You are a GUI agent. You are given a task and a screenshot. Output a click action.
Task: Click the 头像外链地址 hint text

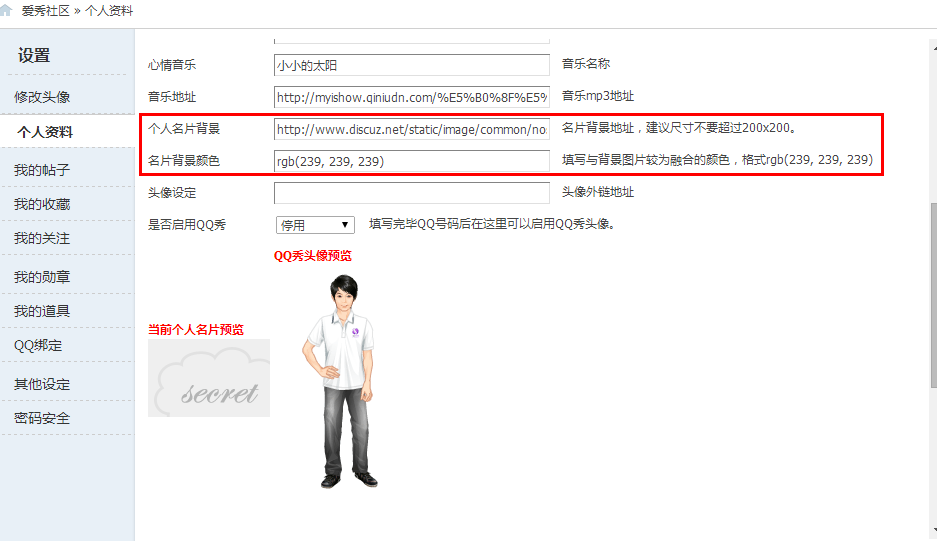click(598, 192)
